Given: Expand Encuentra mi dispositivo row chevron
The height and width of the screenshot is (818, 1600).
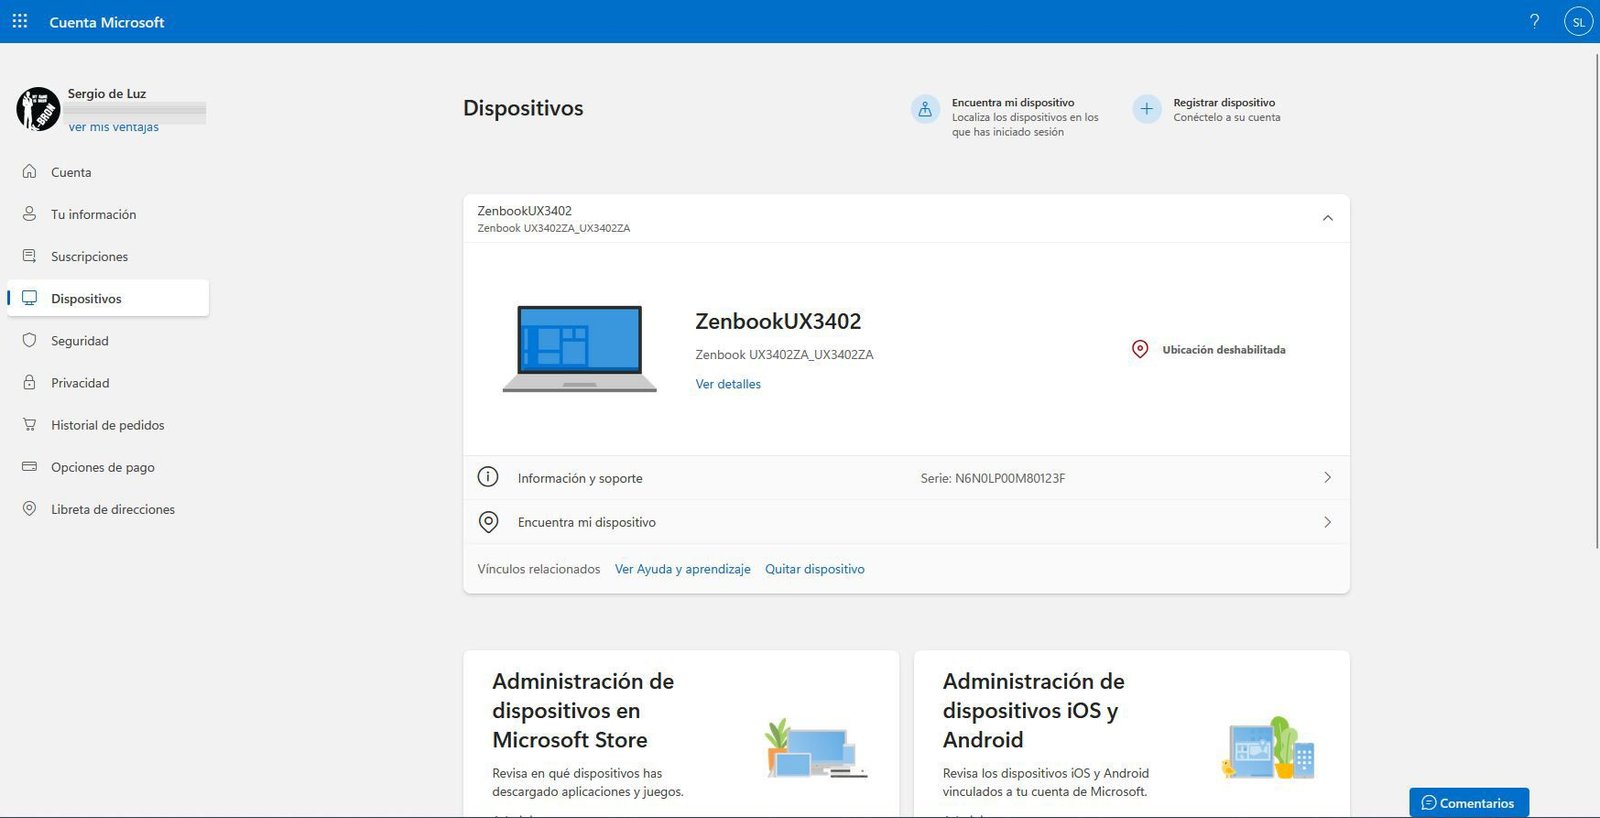Looking at the screenshot, I should click(1327, 522).
